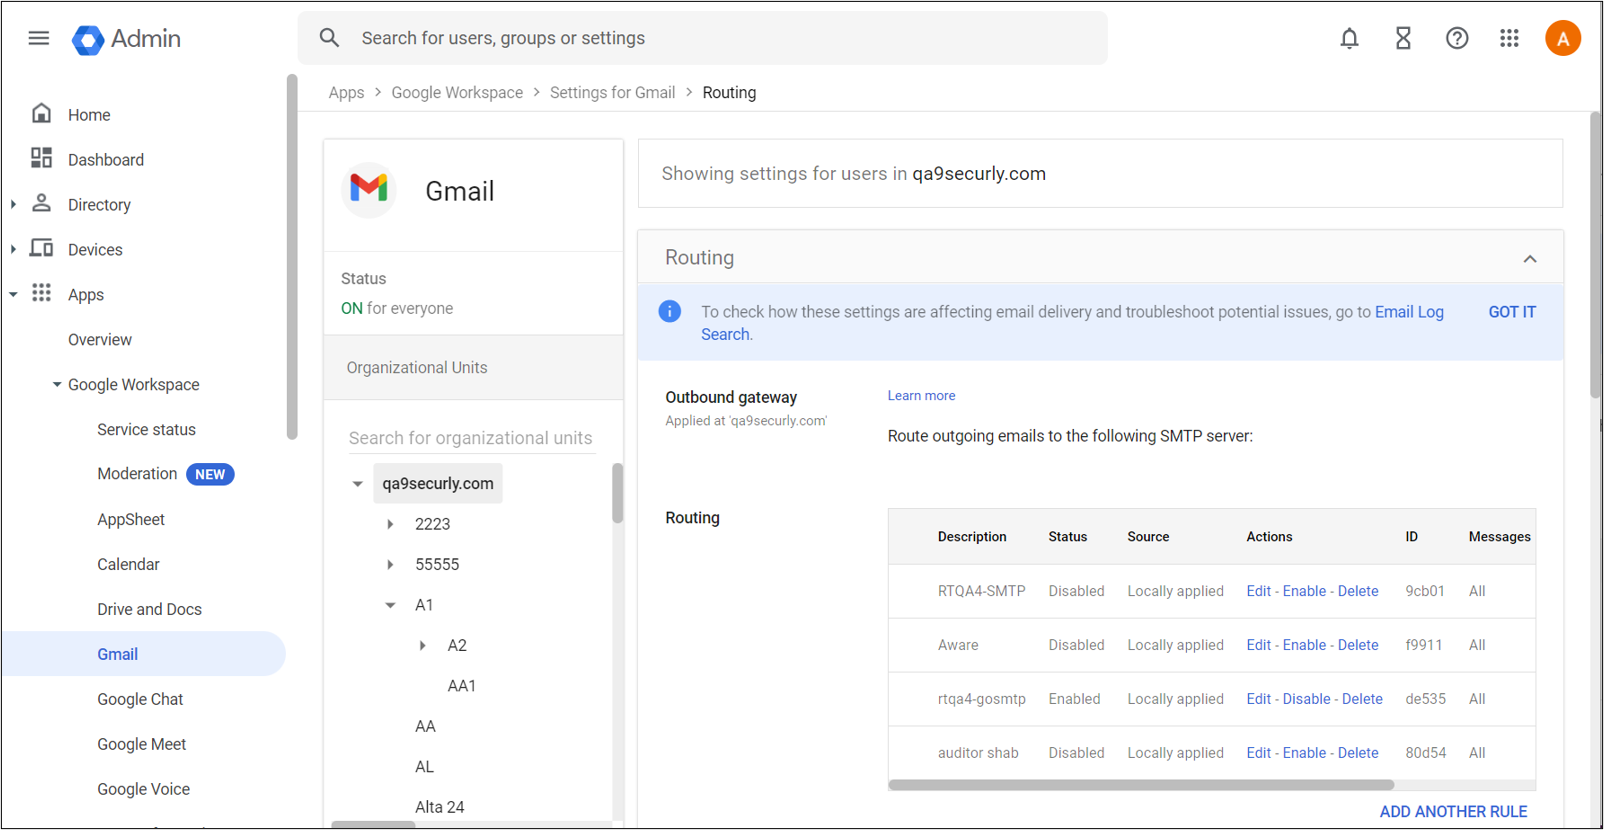Viewport: 1604px width, 830px height.
Task: Open Drive and Docs settings
Action: pos(149,610)
